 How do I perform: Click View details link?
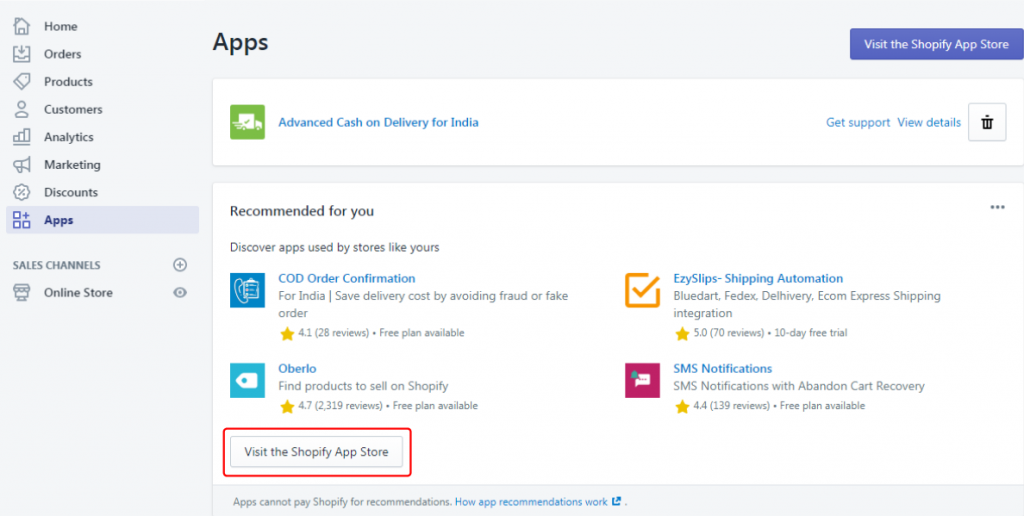tap(929, 122)
